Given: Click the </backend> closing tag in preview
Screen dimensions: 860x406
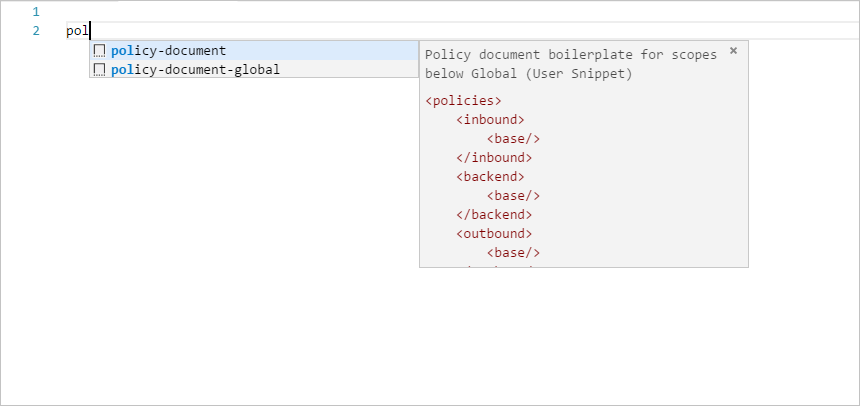Looking at the screenshot, I should (494, 215).
